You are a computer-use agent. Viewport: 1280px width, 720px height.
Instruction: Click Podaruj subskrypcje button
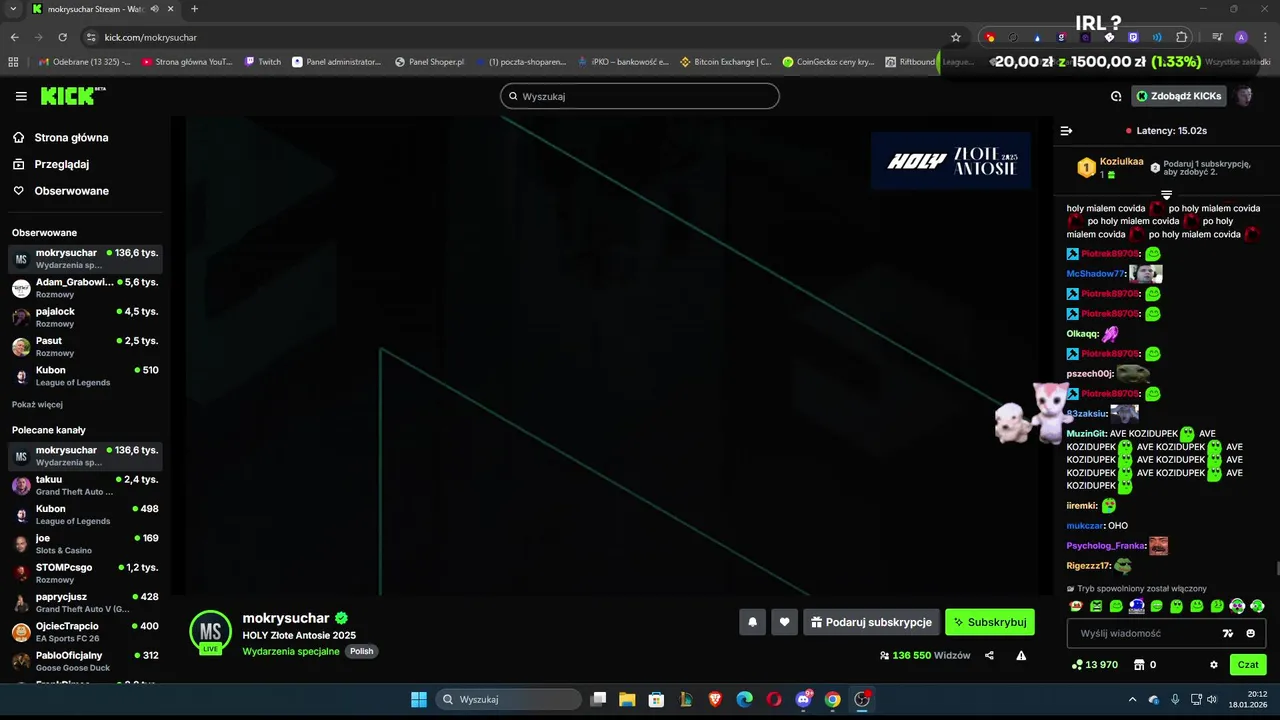click(x=871, y=622)
